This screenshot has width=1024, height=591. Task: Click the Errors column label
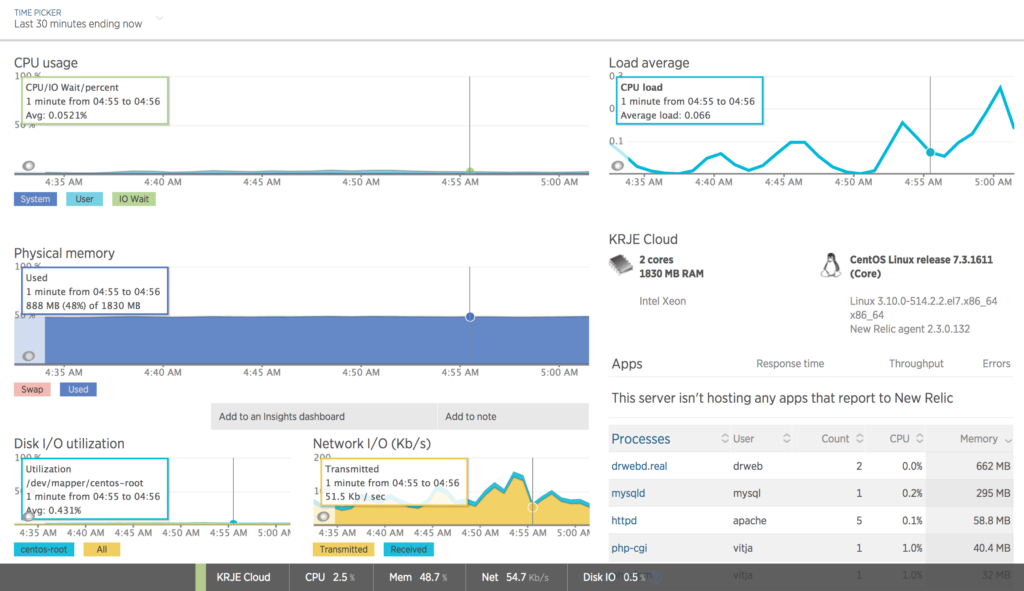point(996,364)
